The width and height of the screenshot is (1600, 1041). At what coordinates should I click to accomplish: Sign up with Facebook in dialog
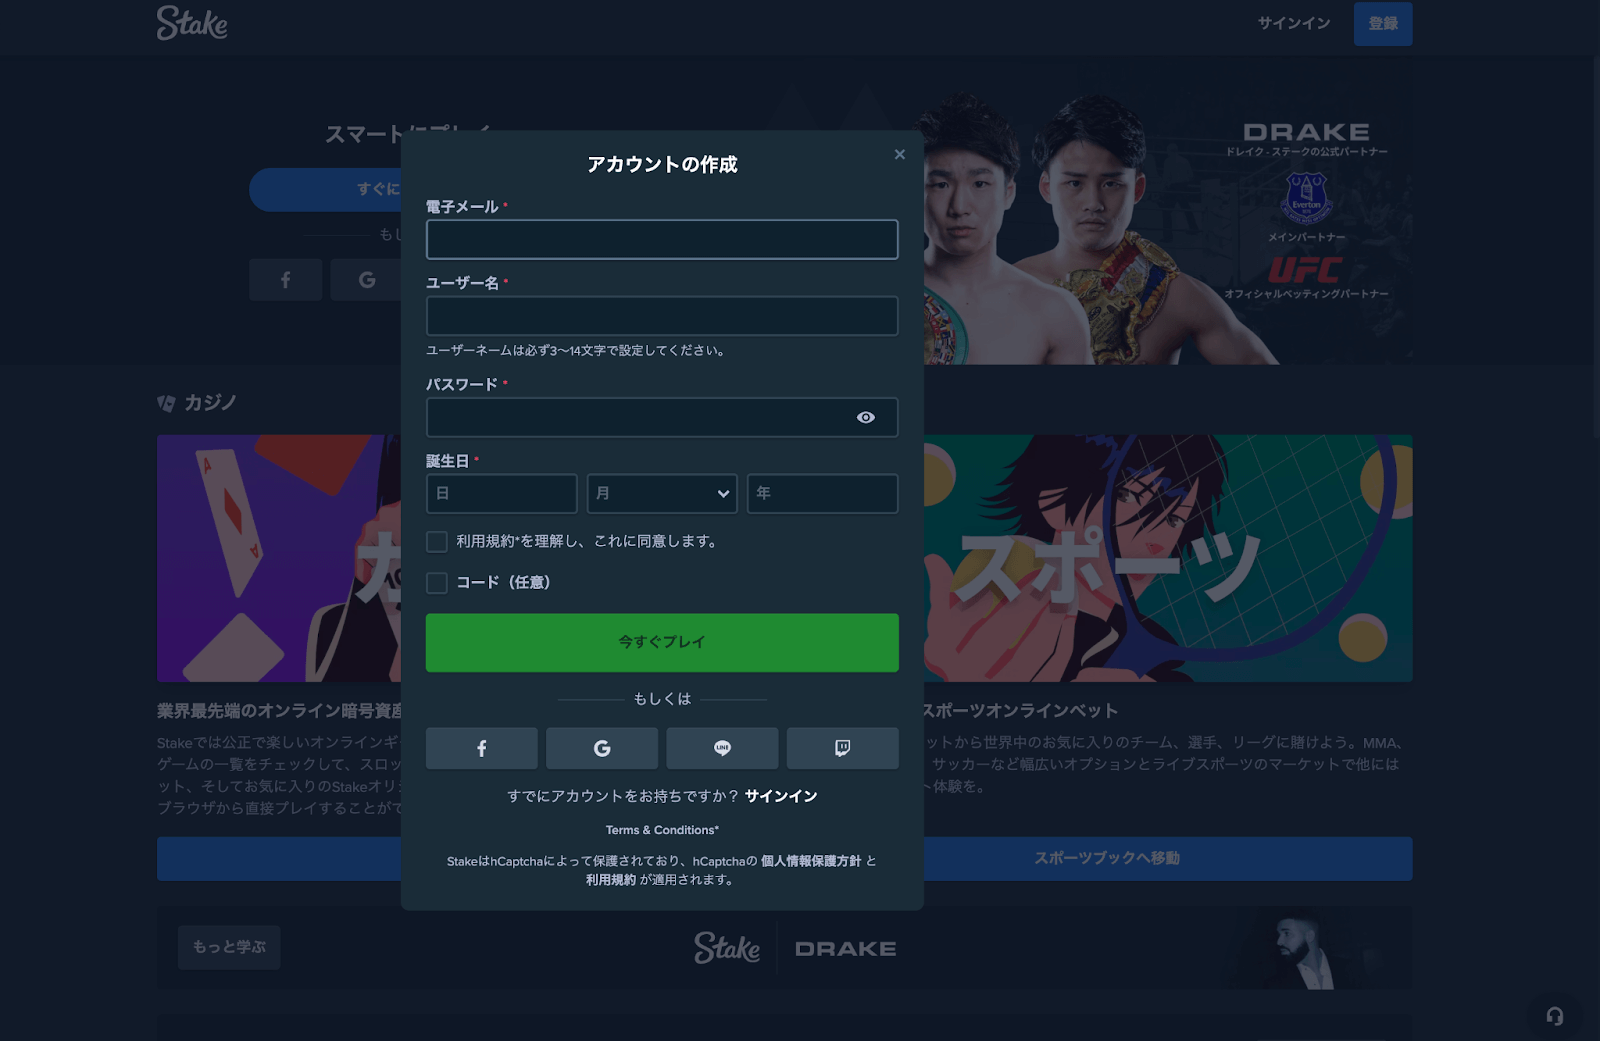(481, 749)
